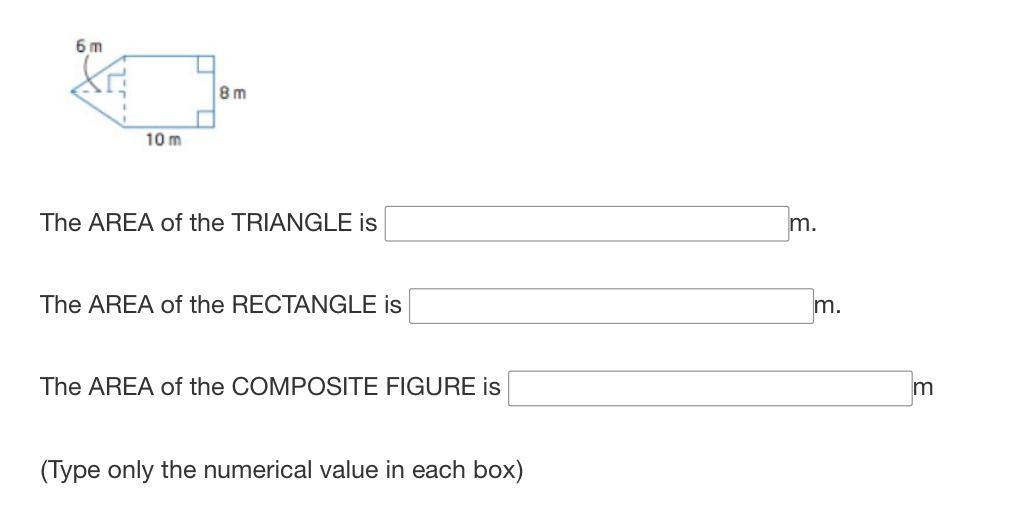Click the 'Type only the numerical value' instruction
The height and width of the screenshot is (508, 1022).
pos(282,470)
